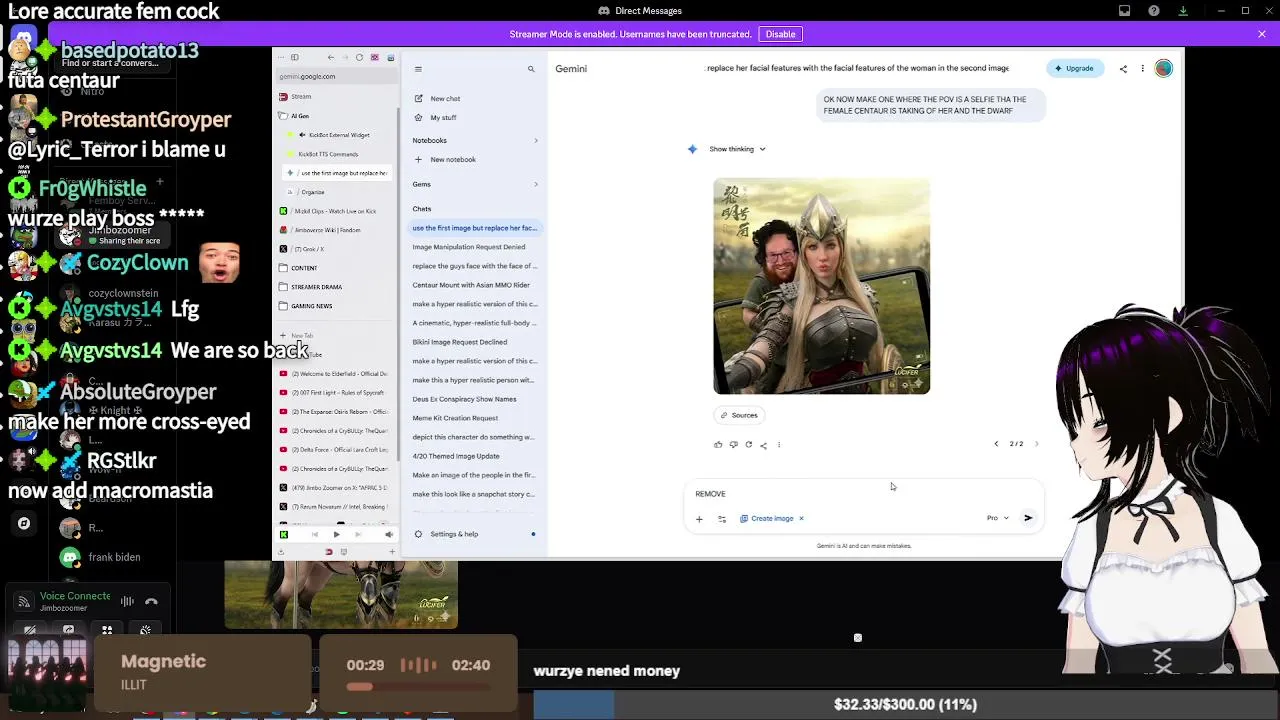This screenshot has height=720, width=1280.
Task: Open the Pro model selector dropdown
Action: (x=998, y=518)
